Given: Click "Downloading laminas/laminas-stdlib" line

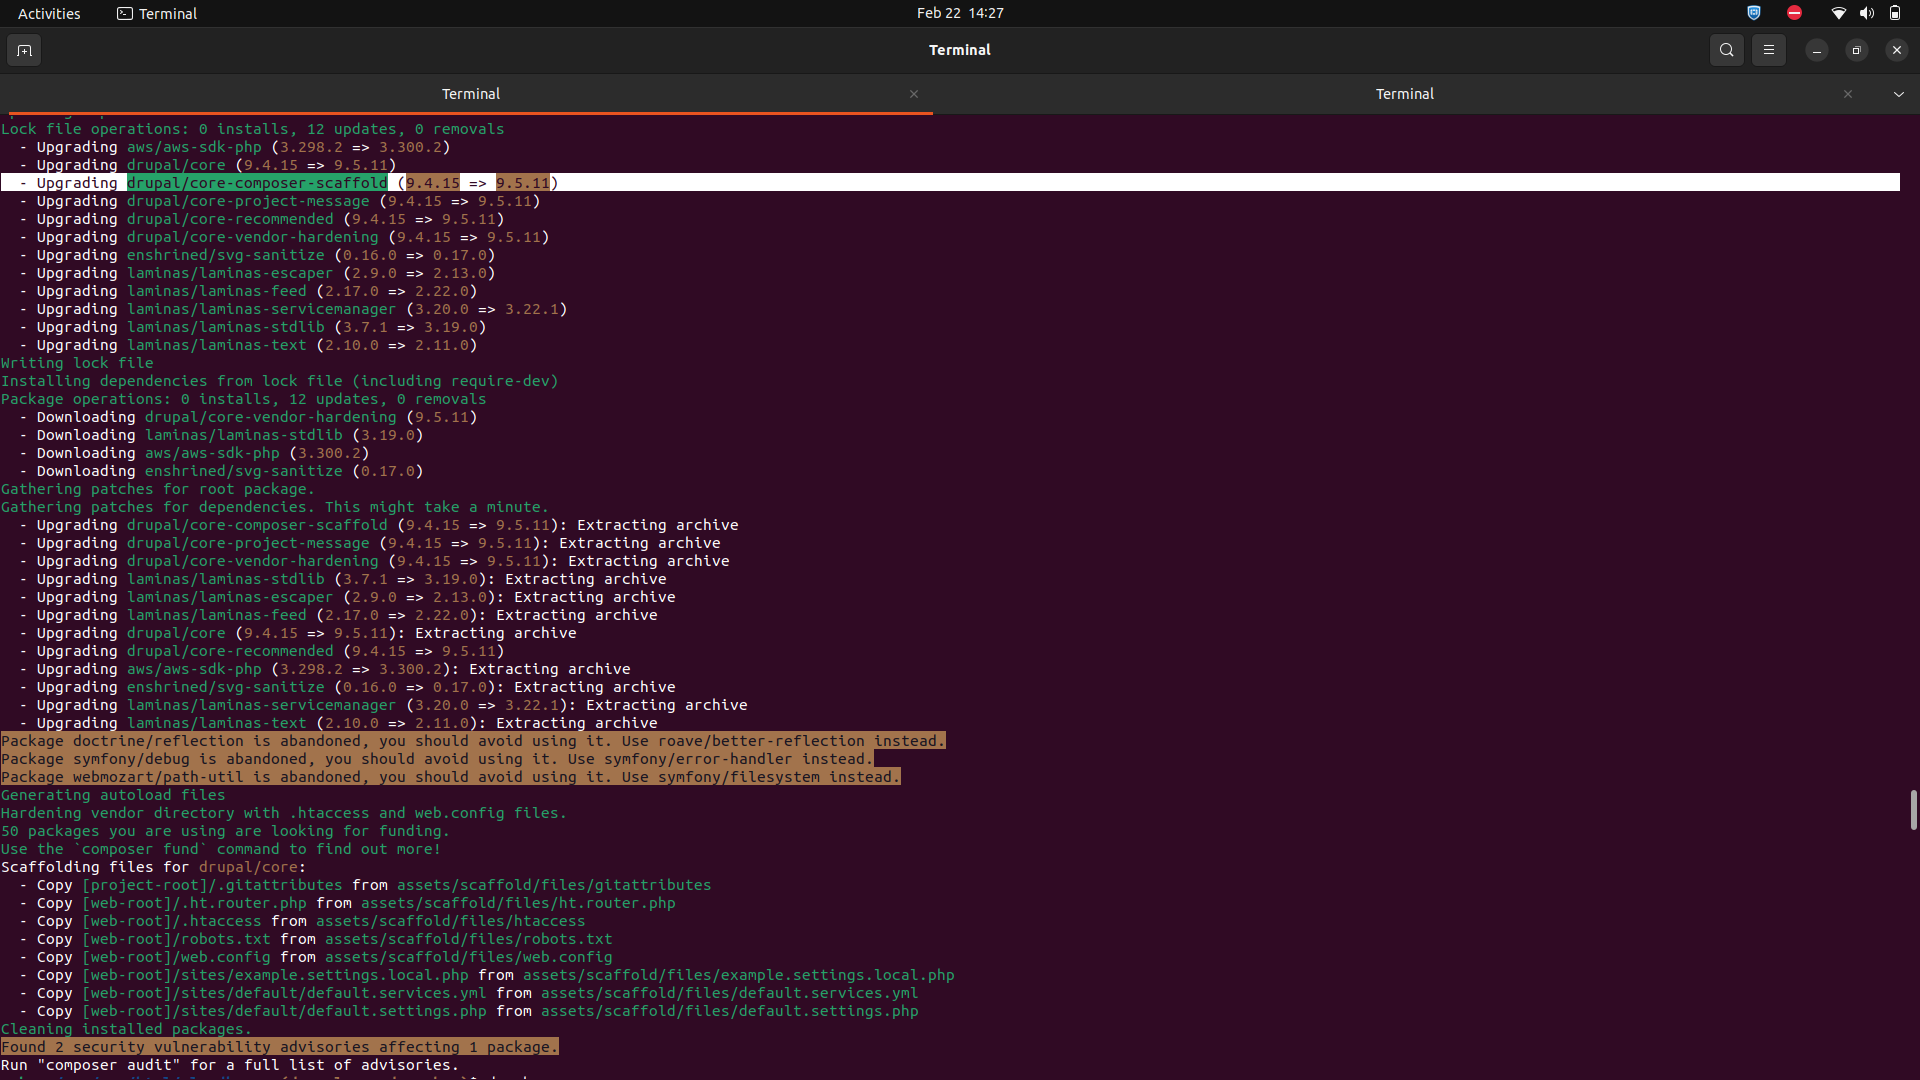Looking at the screenshot, I should tap(221, 435).
